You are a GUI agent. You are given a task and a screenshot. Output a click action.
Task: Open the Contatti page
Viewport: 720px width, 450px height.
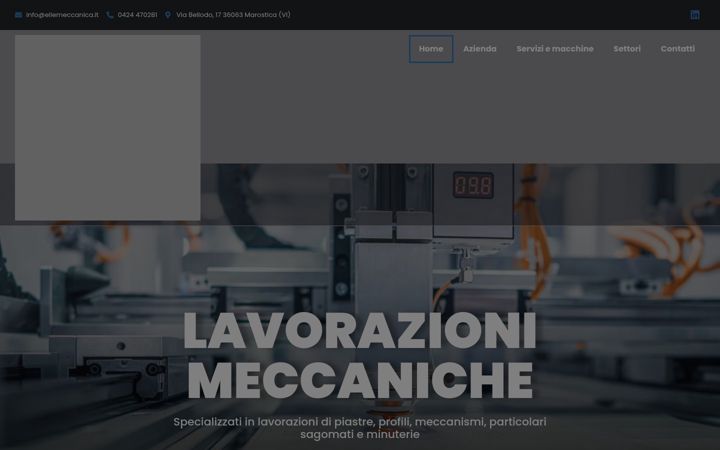point(677,49)
